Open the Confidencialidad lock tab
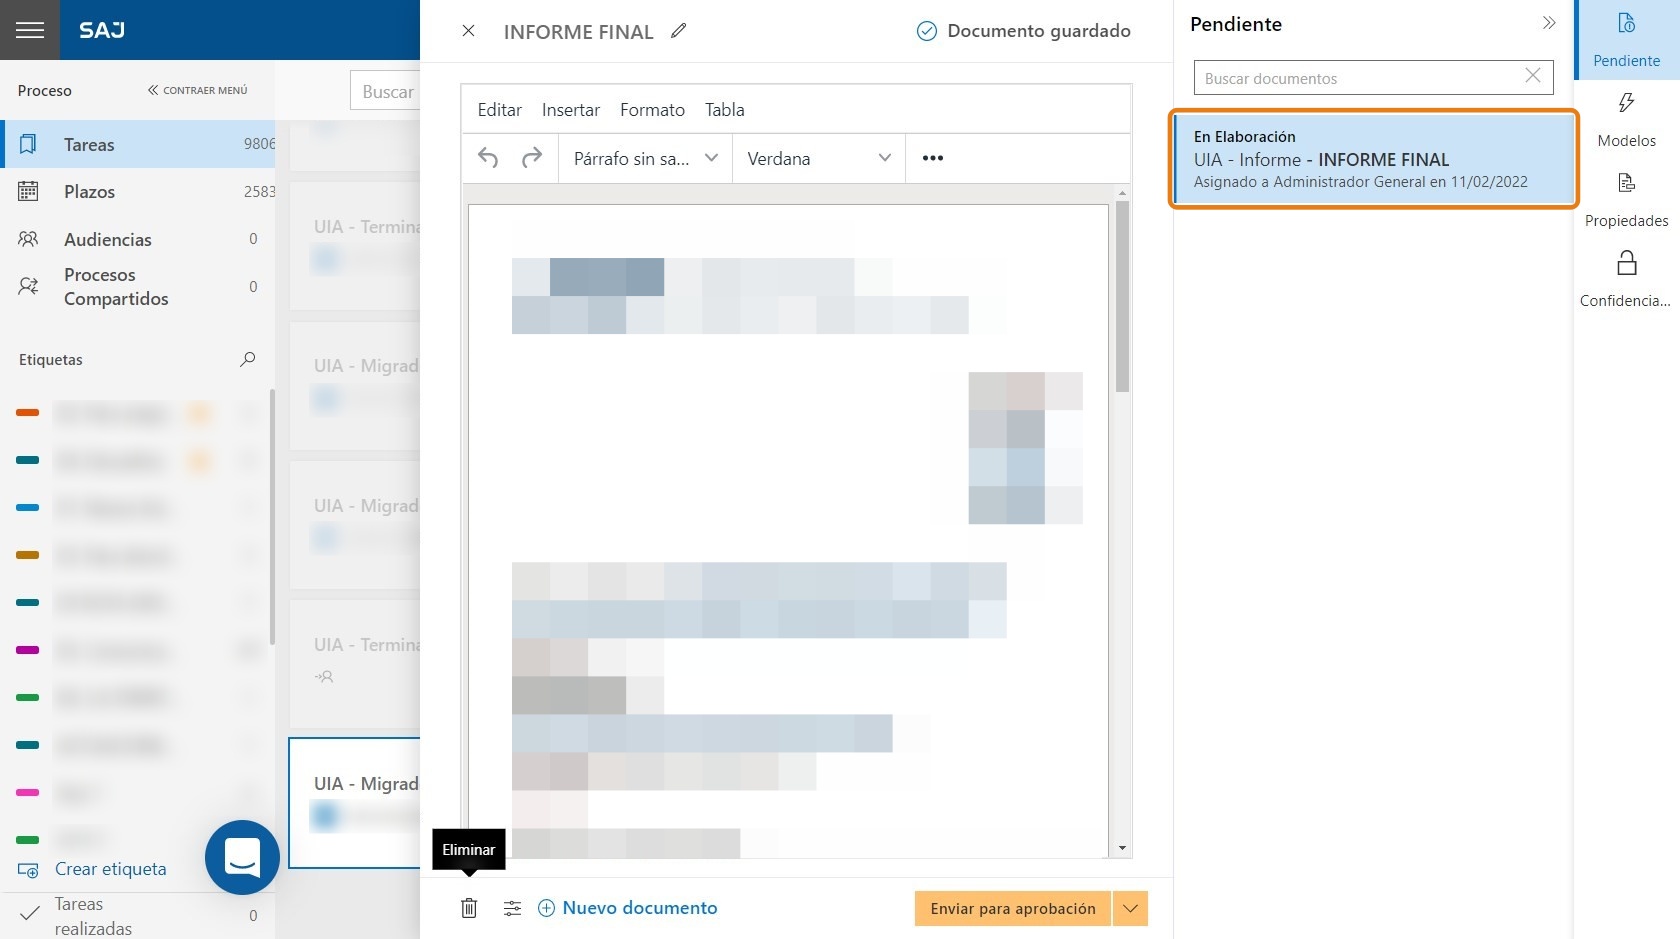This screenshot has height=939, width=1680. pyautogui.click(x=1627, y=280)
